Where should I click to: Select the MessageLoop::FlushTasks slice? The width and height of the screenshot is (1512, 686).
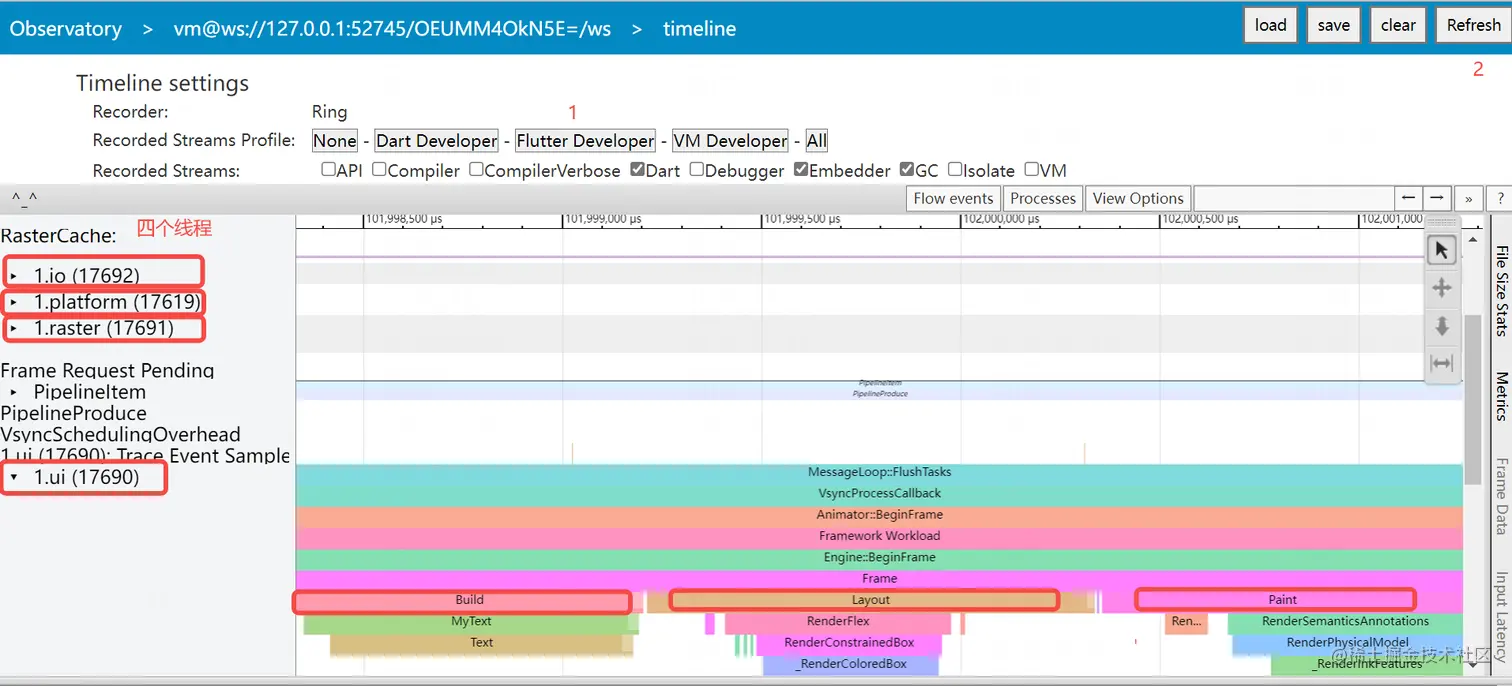[880, 472]
